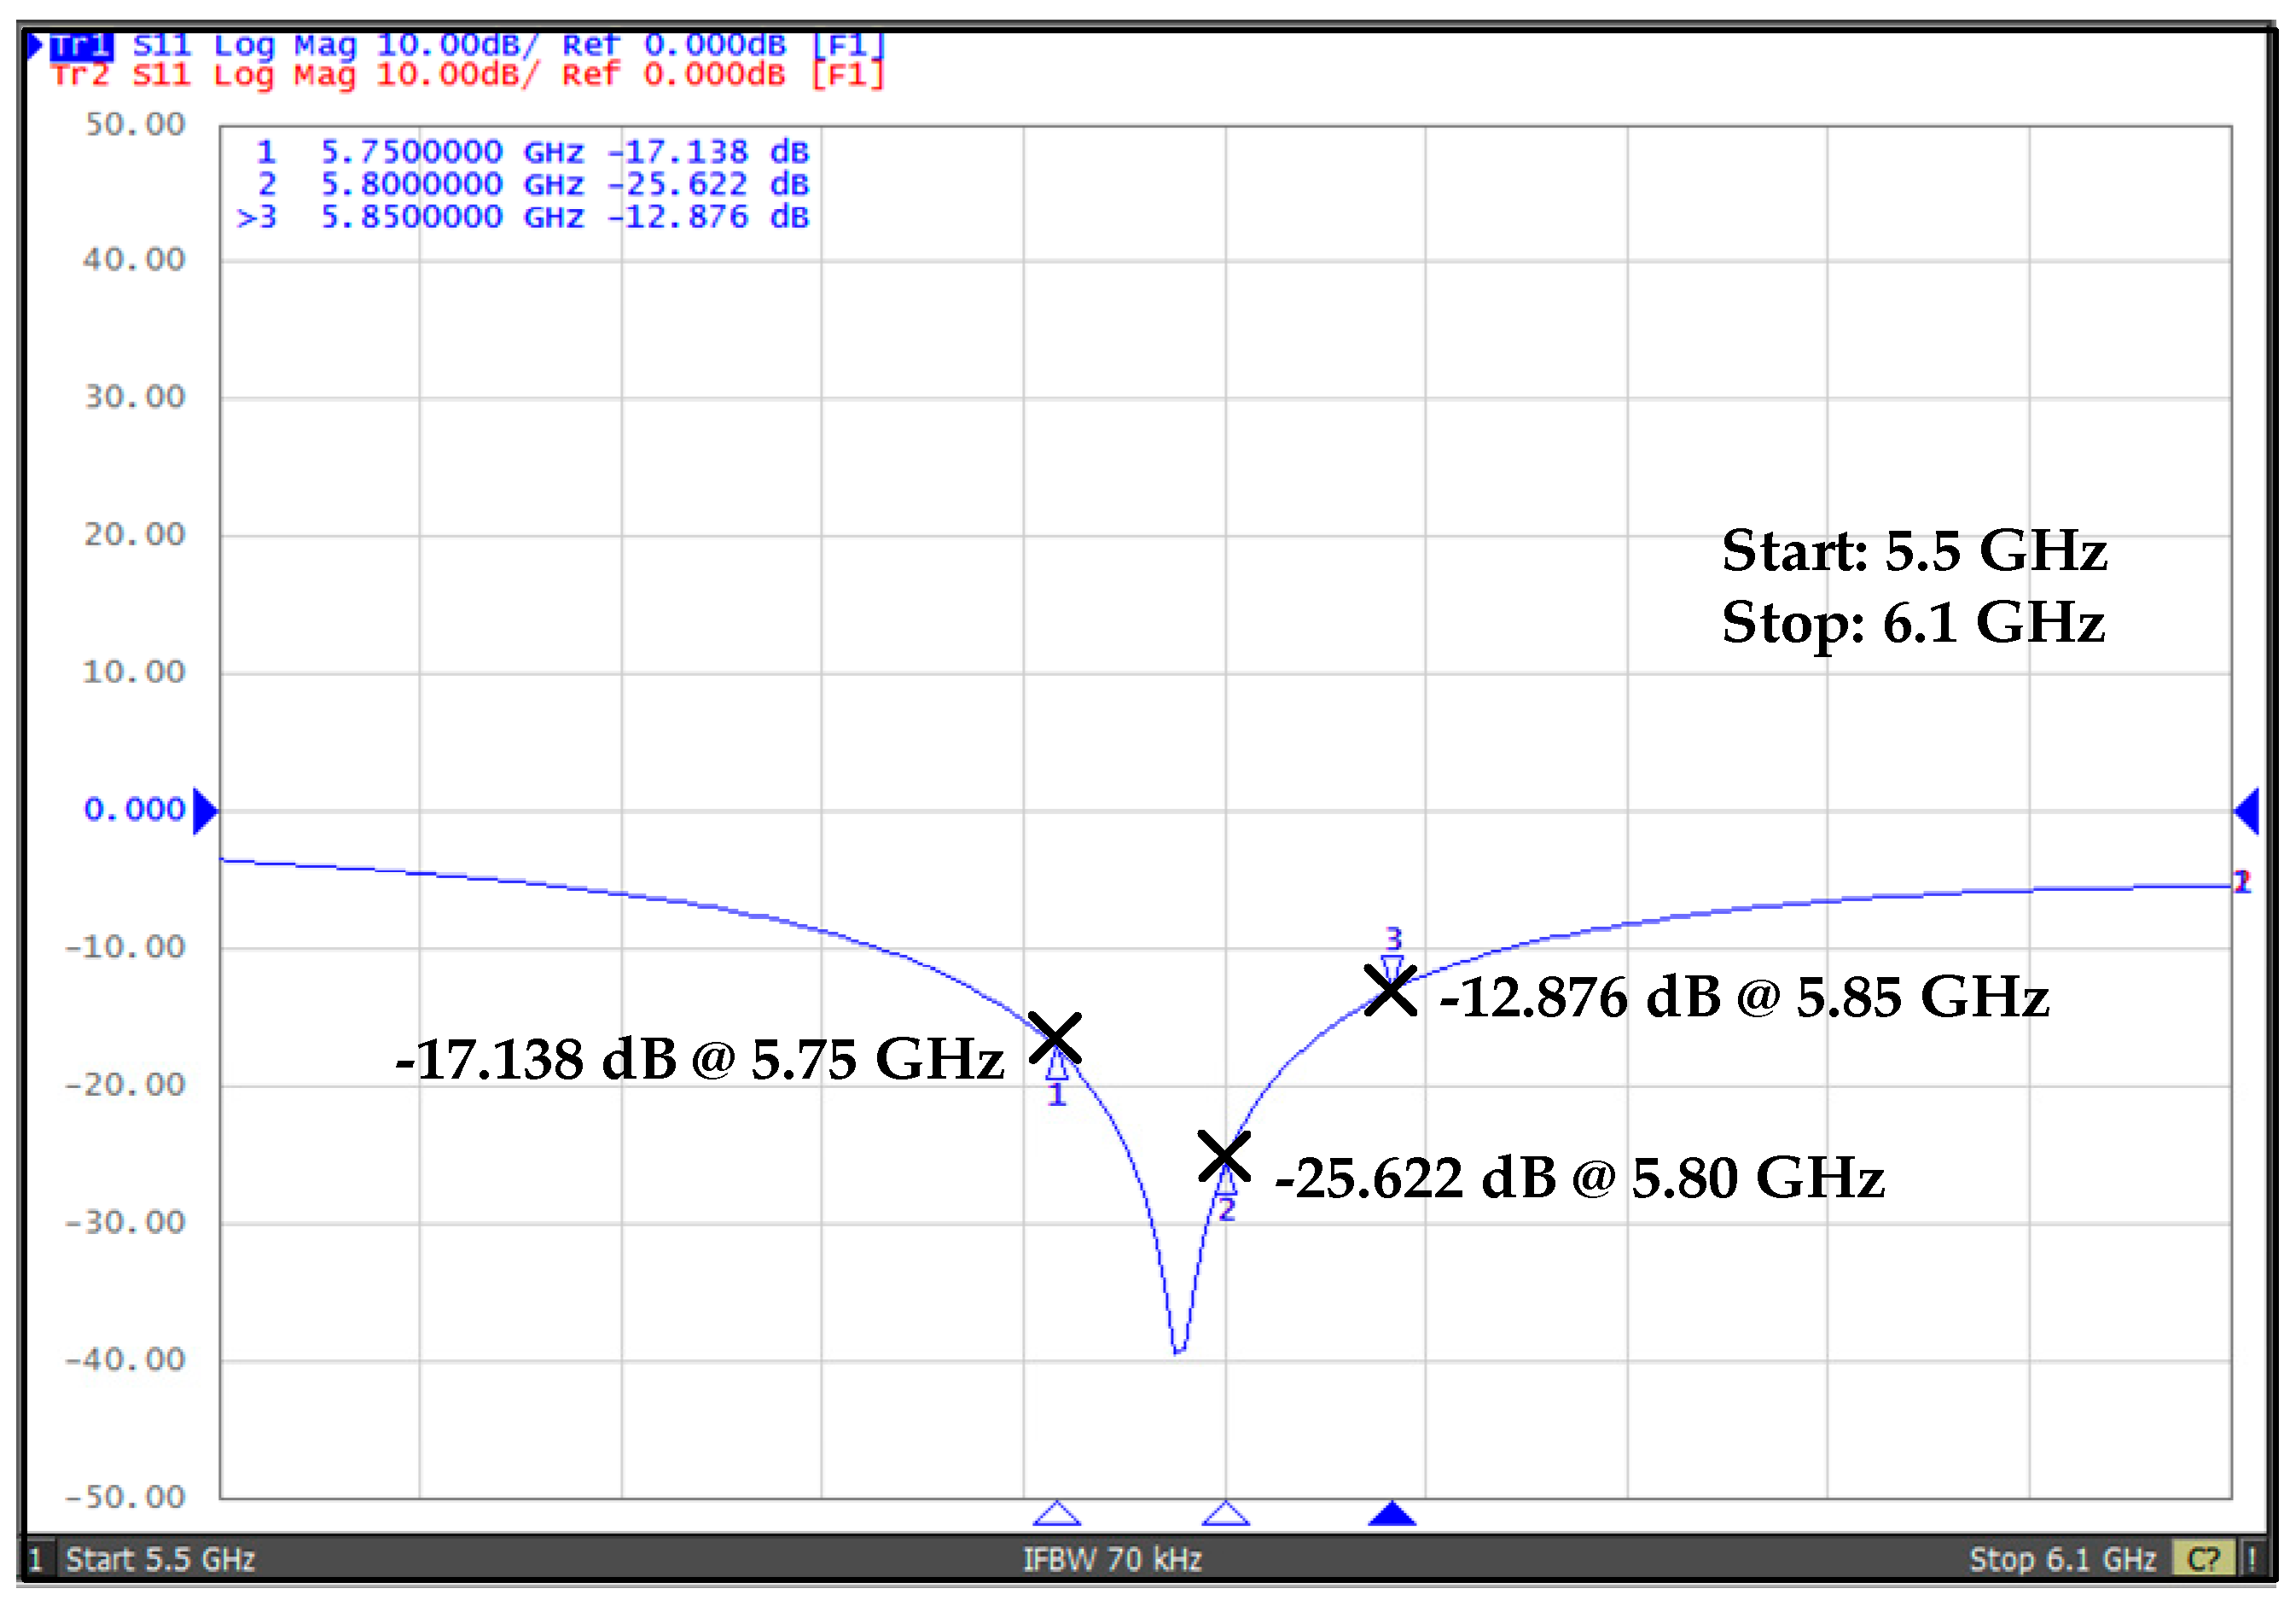Click the channel number 1 in status bar
This screenshot has height=1606, width=2296.
pyautogui.click(x=34, y=1559)
